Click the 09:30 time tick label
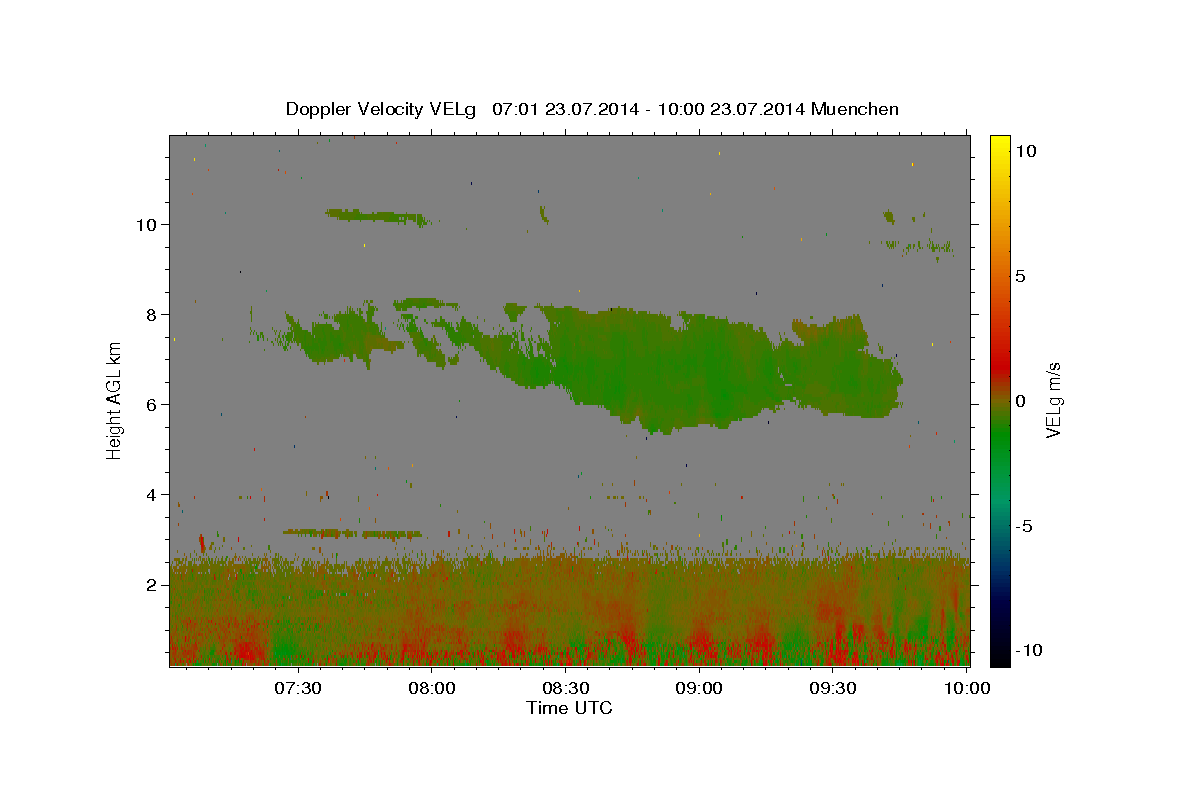1200x800 pixels. click(x=833, y=688)
